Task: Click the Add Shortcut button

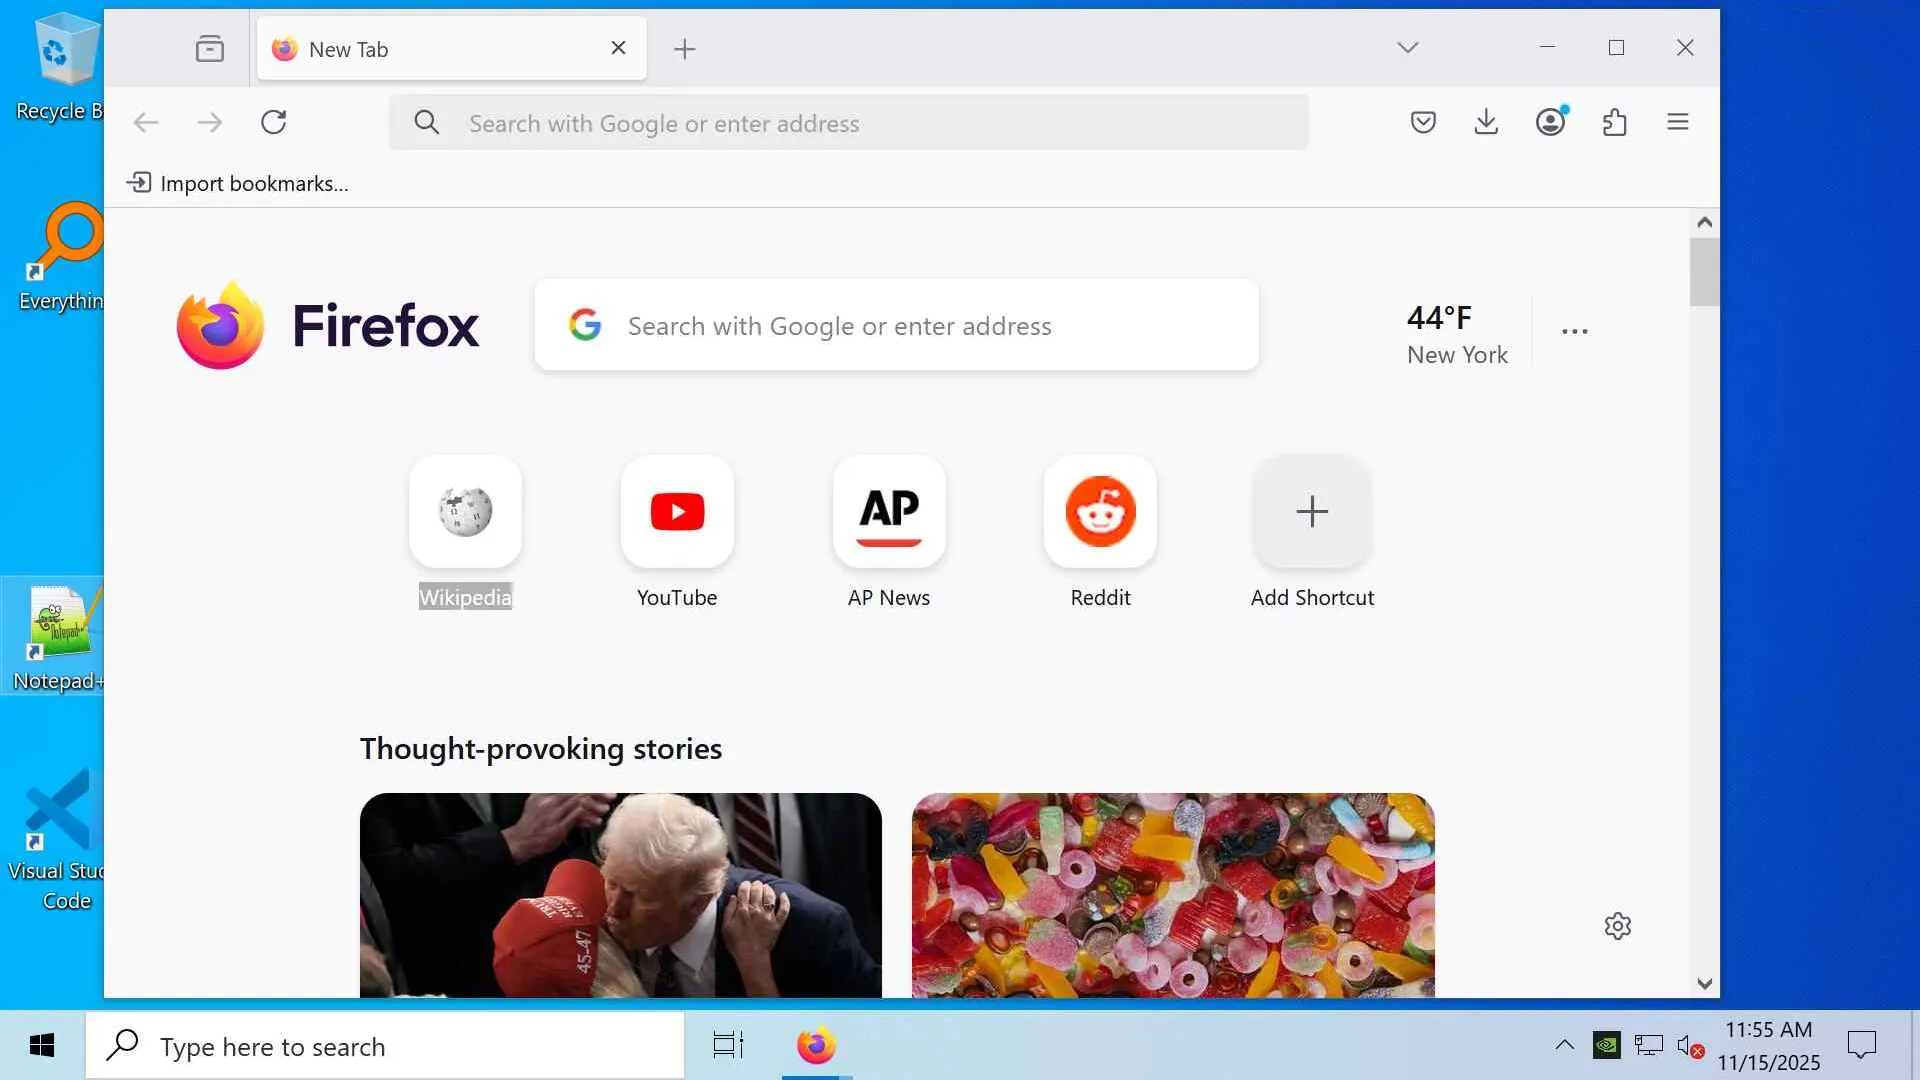Action: tap(1312, 512)
